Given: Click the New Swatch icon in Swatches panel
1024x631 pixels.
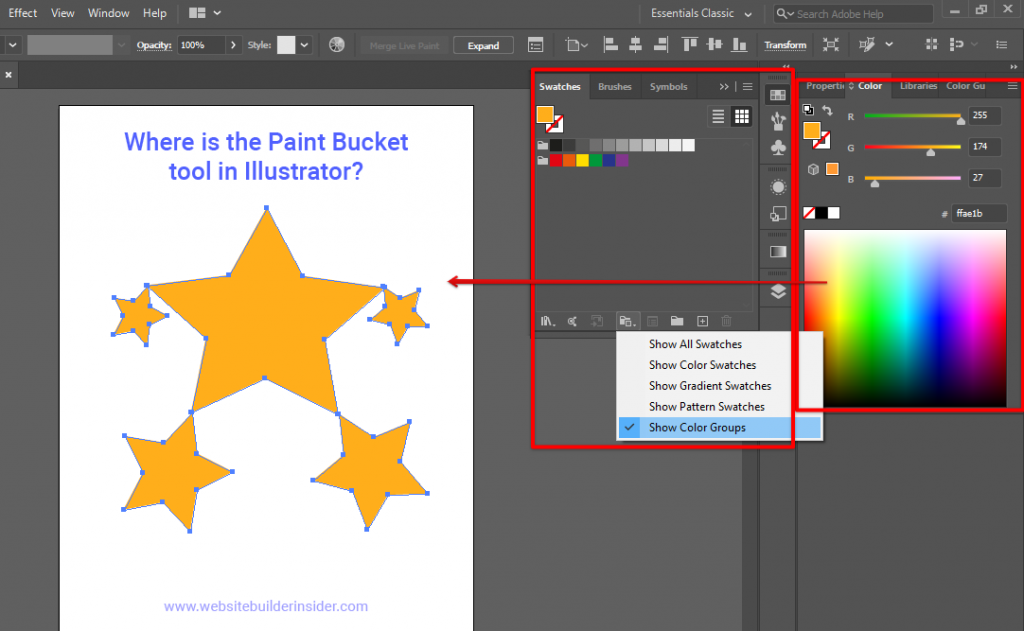Looking at the screenshot, I should click(702, 320).
